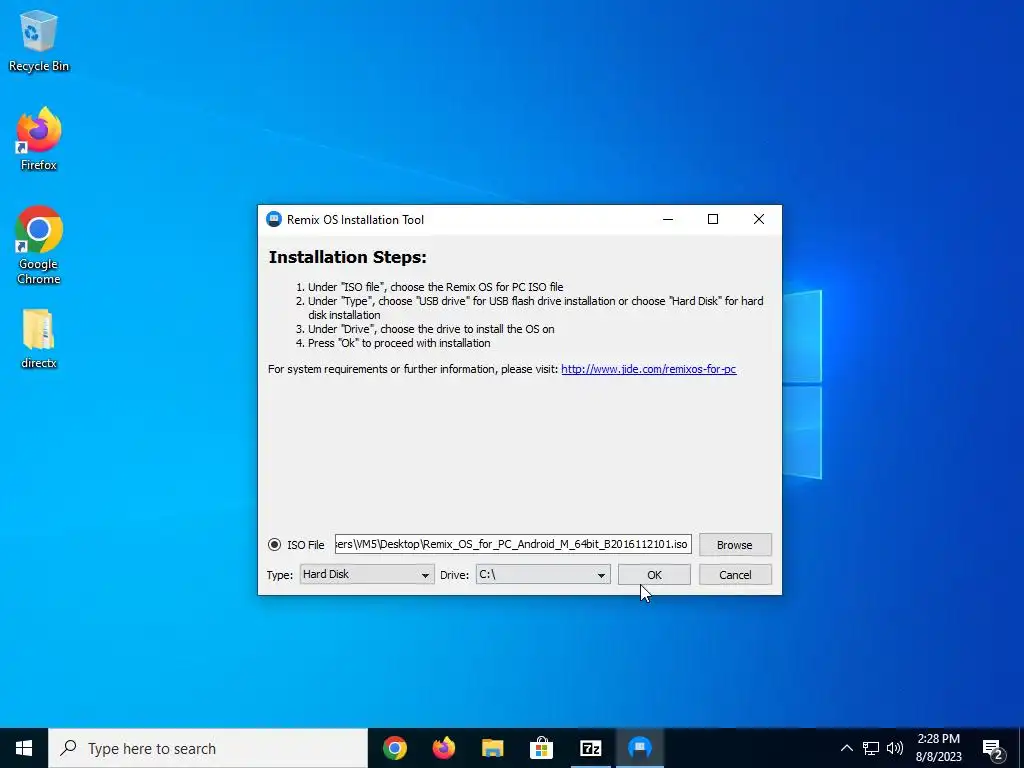Open the network status tray icon
Image resolution: width=1024 pixels, height=768 pixels.
pos(871,748)
